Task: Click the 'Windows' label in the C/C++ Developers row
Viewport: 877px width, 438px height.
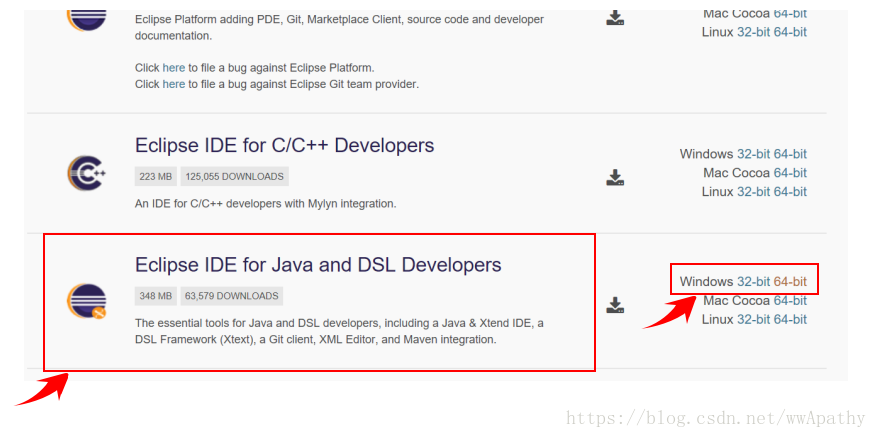Action: (x=706, y=154)
